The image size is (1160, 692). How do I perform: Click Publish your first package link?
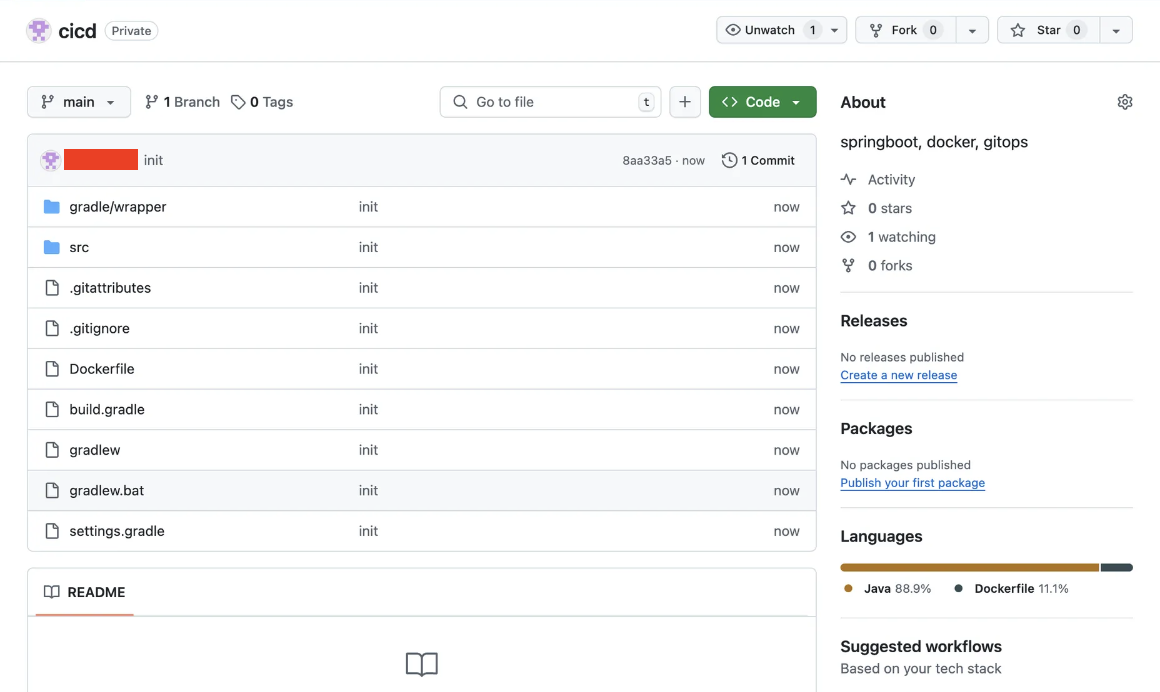coord(913,483)
